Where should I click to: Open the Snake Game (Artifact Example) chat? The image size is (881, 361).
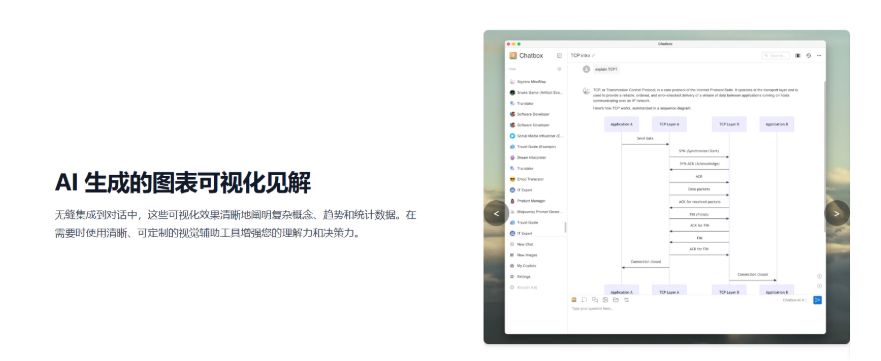pyautogui.click(x=537, y=93)
